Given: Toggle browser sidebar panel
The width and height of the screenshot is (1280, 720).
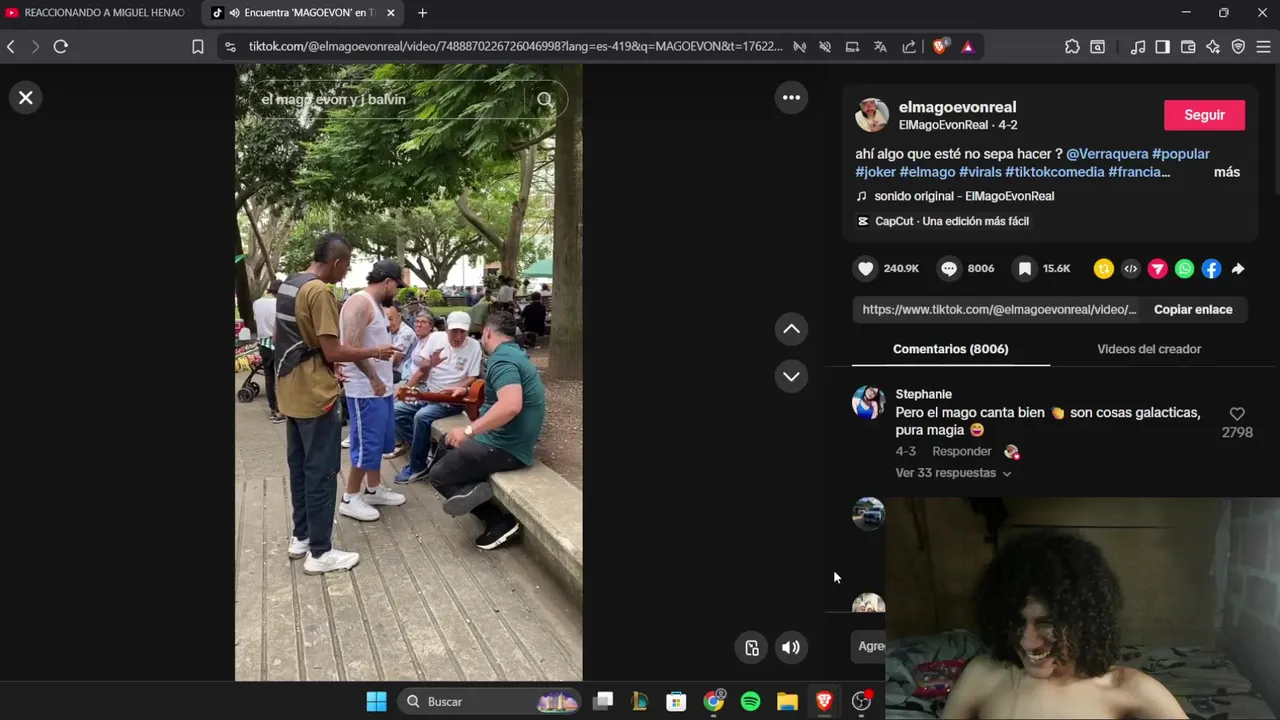Looking at the screenshot, I should coord(1162,46).
